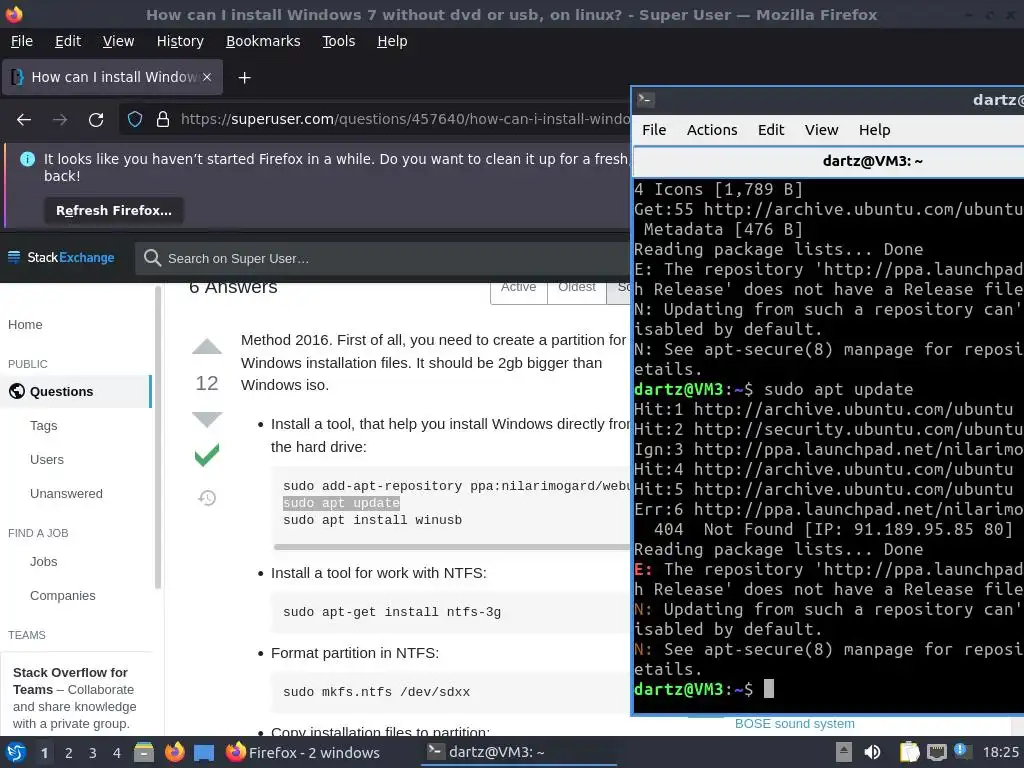Viewport: 1024px width, 768px height.
Task: Upvote the answer with score 12
Action: (x=207, y=347)
